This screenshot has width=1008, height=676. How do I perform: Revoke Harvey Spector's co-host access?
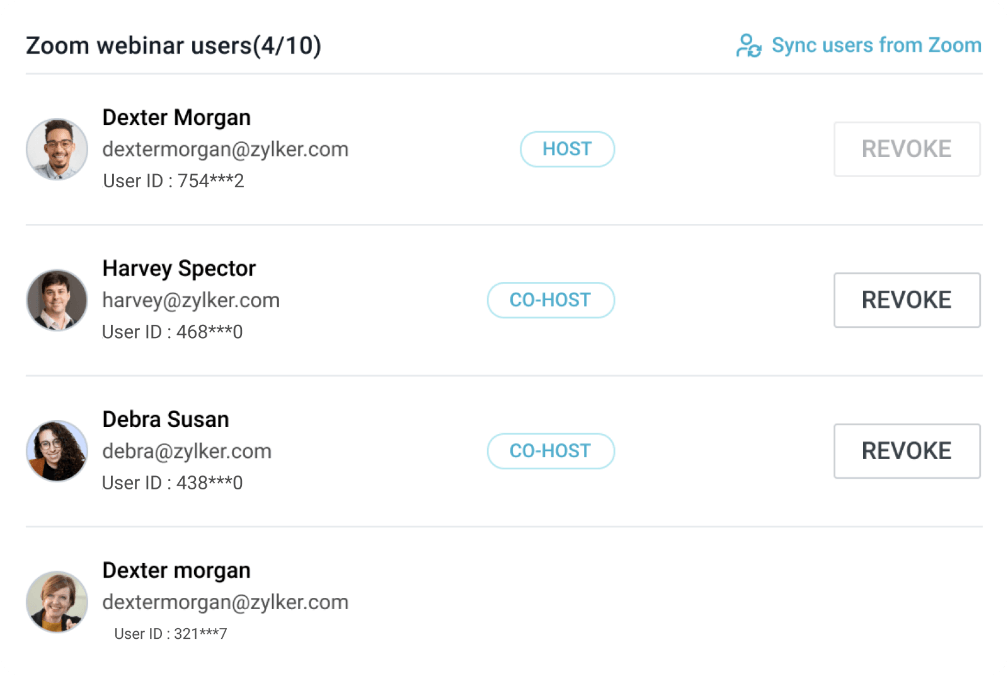click(x=906, y=300)
